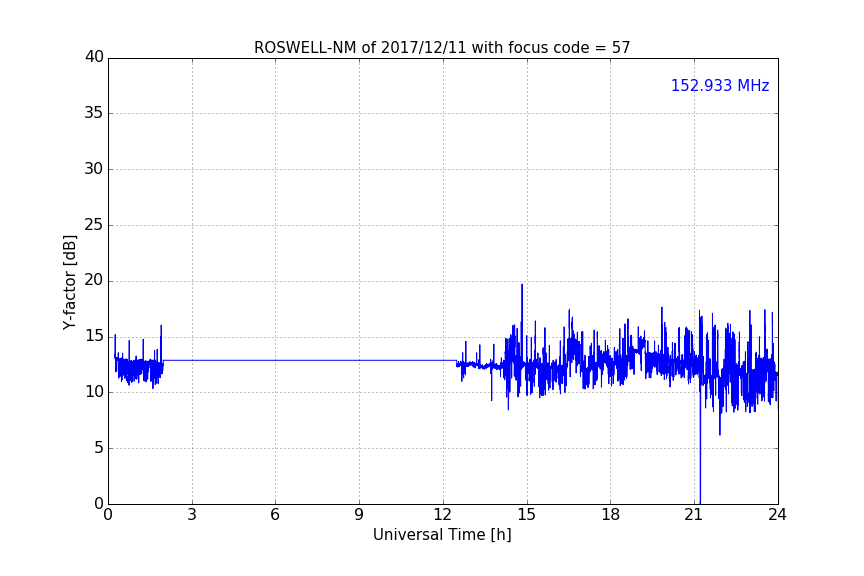The height and width of the screenshot is (576, 864).
Task: Click y-axis tick label '20'
Action: 94,281
